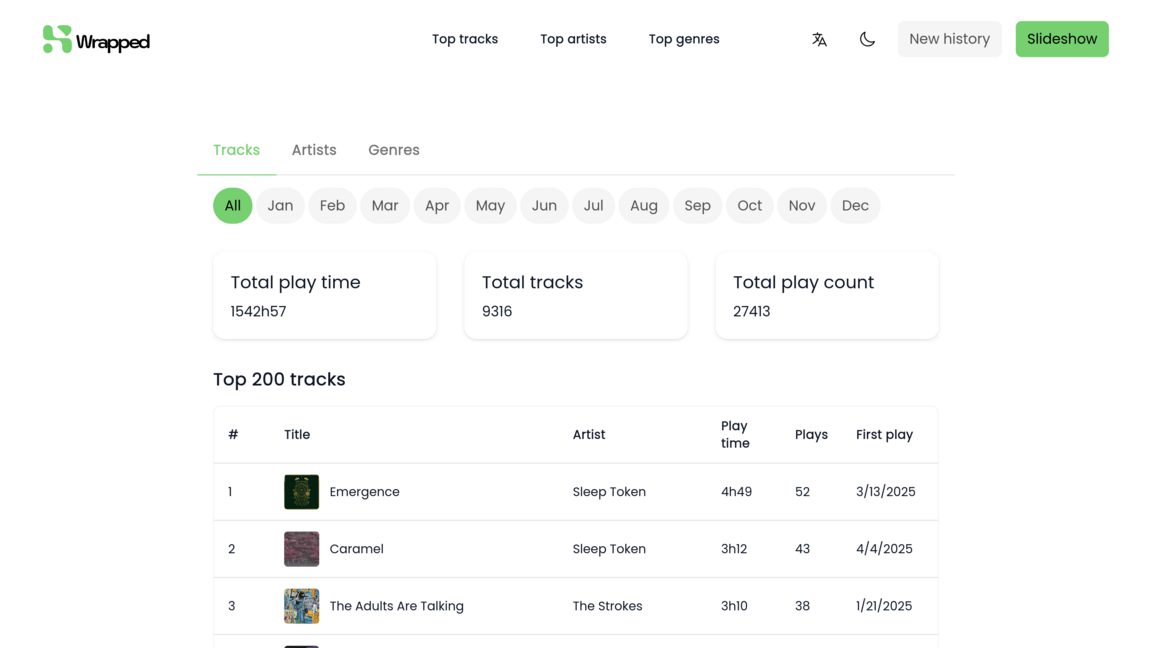1152x648 pixels.
Task: Toggle dark mode with moon icon
Action: click(x=867, y=39)
